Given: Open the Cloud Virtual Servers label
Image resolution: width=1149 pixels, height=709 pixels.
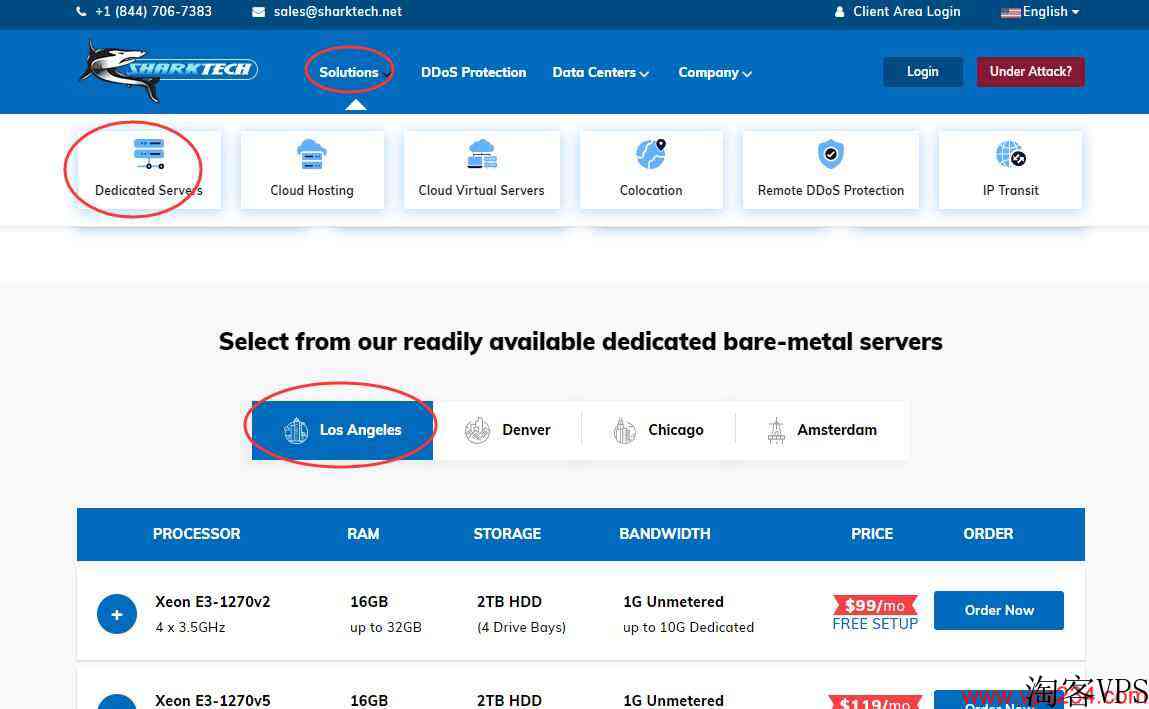Looking at the screenshot, I should pyautogui.click(x=481, y=190).
